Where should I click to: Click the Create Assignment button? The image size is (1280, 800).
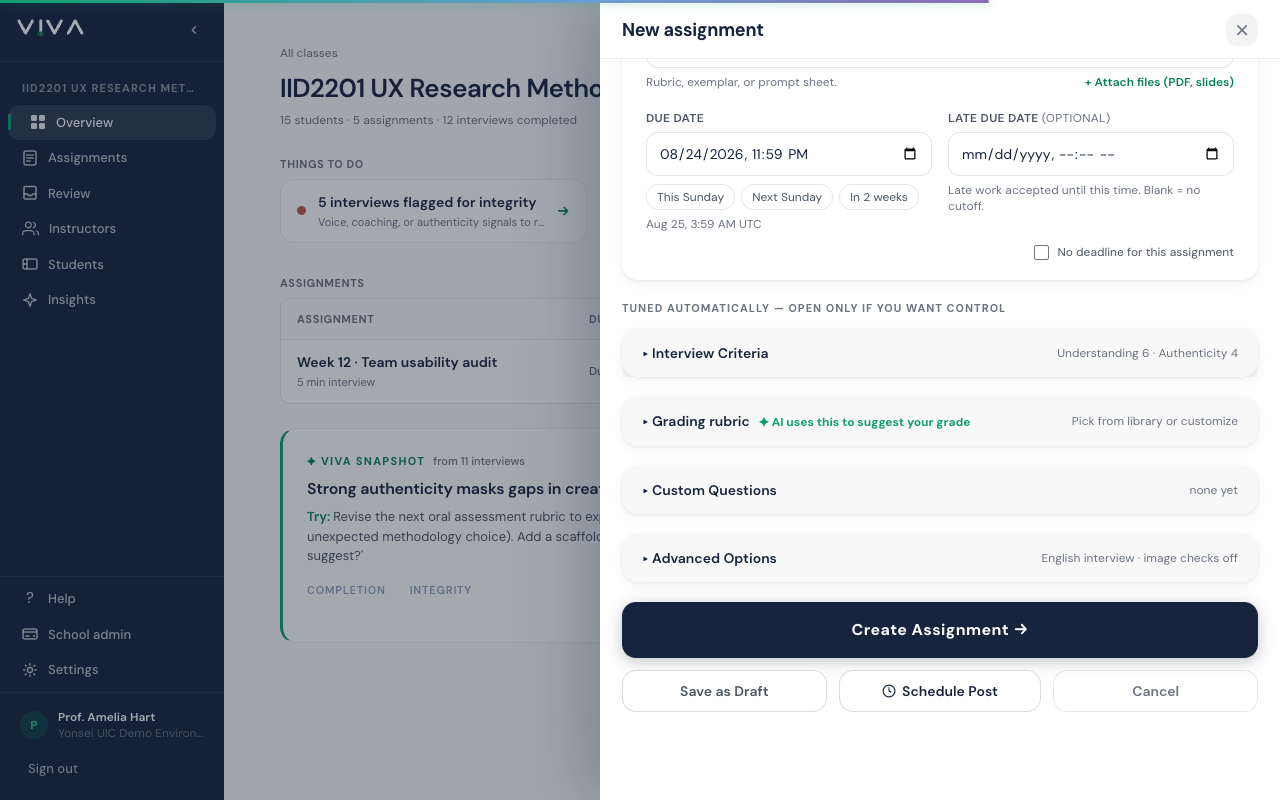pyautogui.click(x=940, y=630)
